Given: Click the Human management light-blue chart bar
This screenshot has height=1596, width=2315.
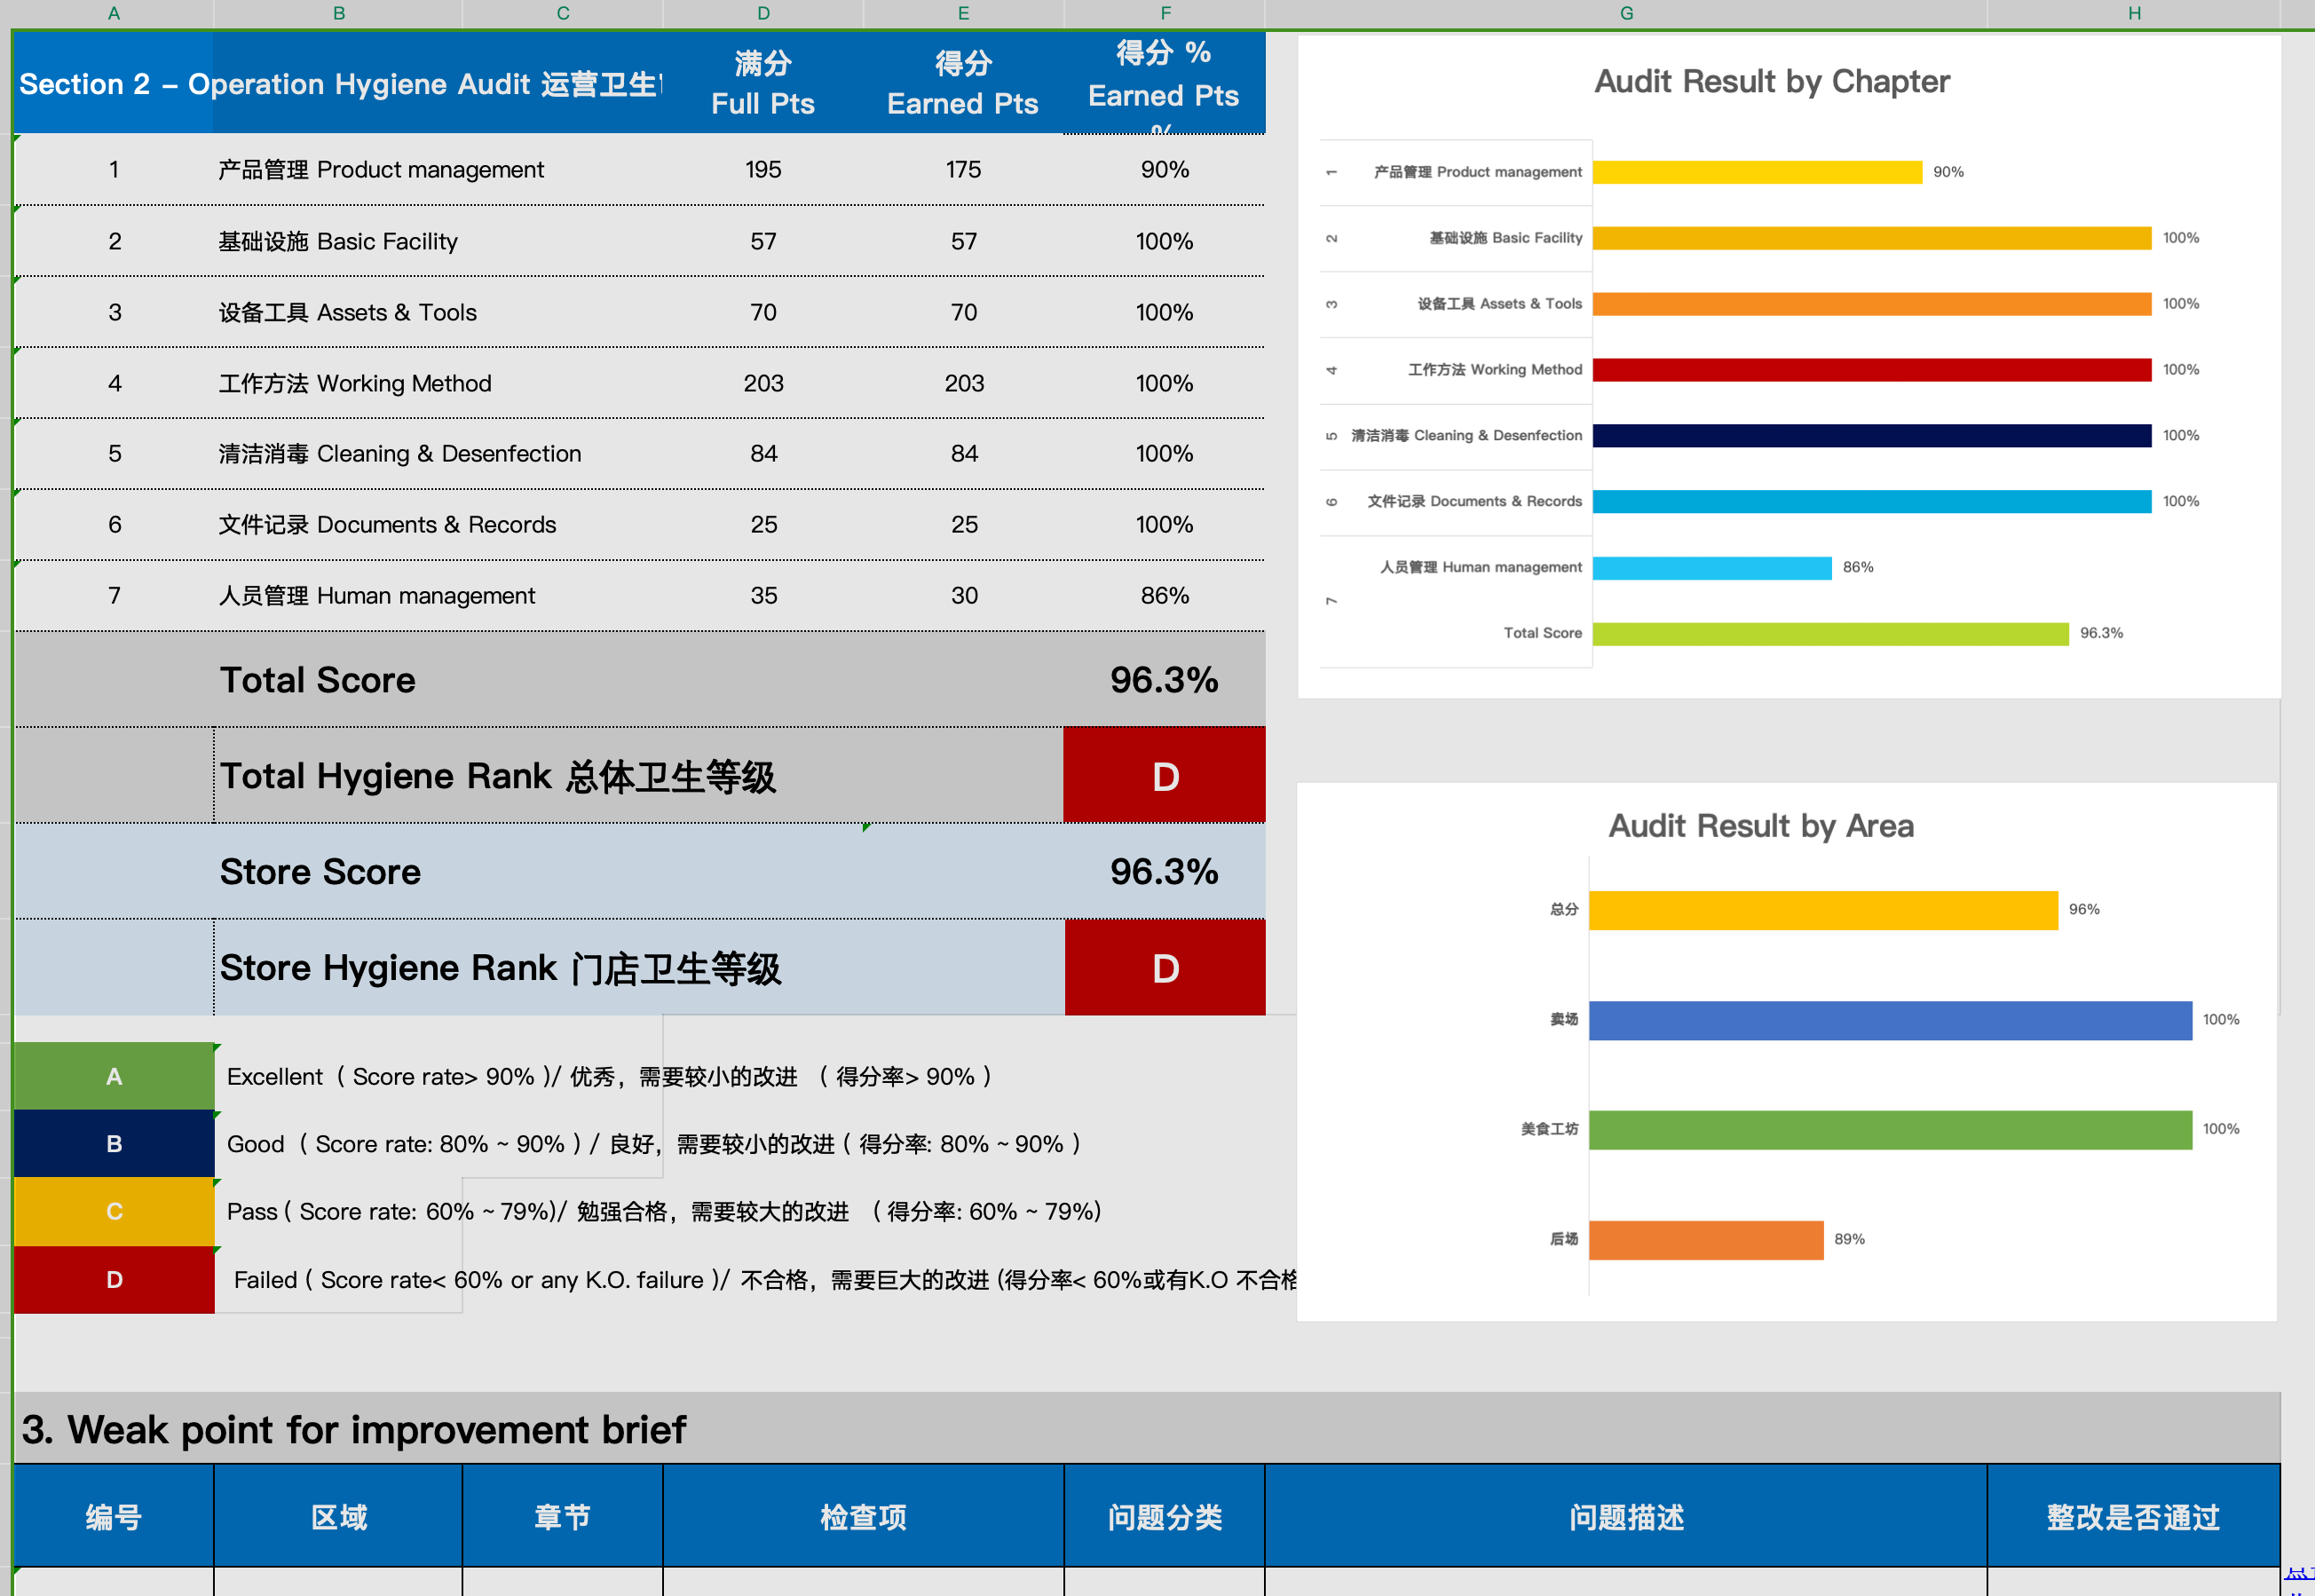Looking at the screenshot, I should tap(1712, 568).
